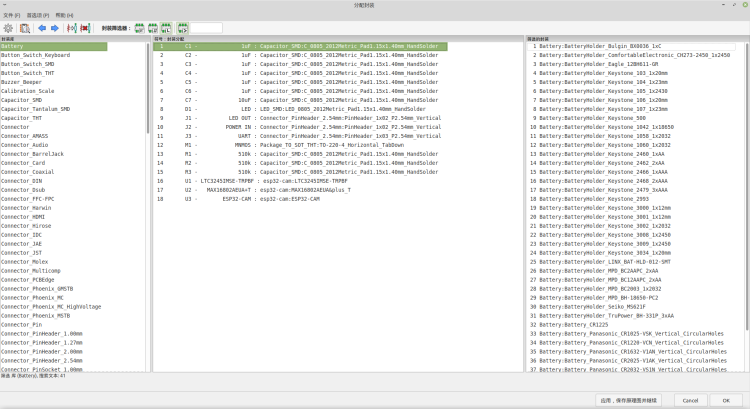The height and width of the screenshot is (409, 750).
Task: Toggle the footprint name text filter
Action: 183,28
